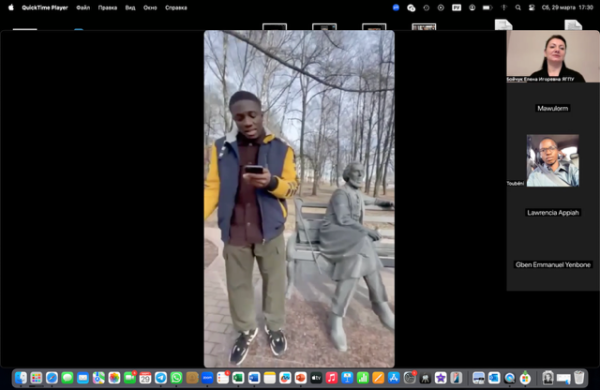Open App Store from Dock
The height and width of the screenshot is (390, 600).
[394, 378]
